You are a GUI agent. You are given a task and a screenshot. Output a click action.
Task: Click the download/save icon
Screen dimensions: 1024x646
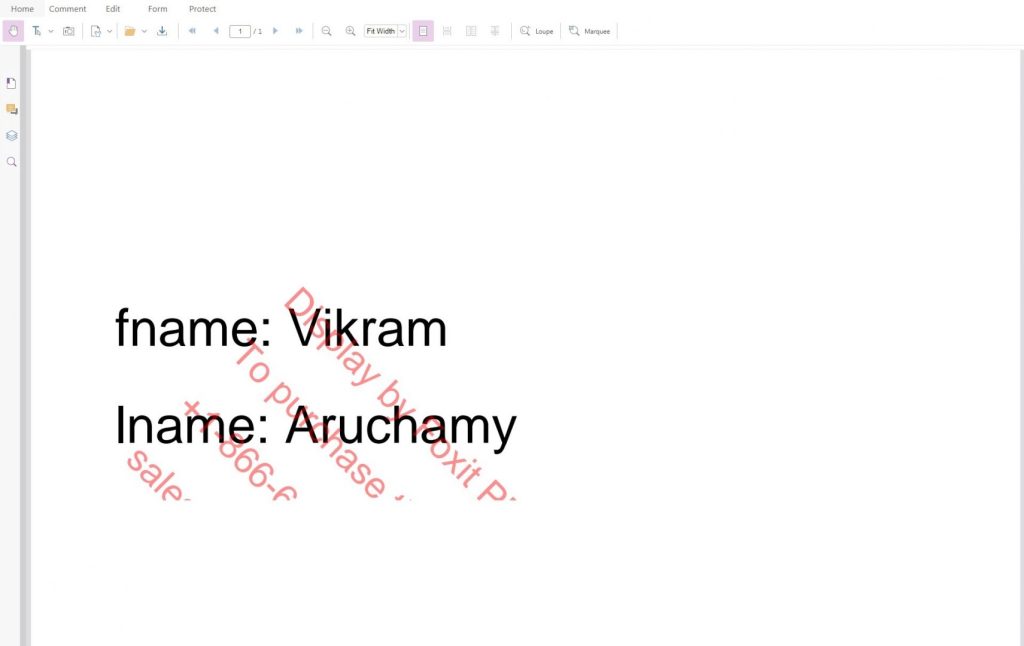click(x=162, y=31)
